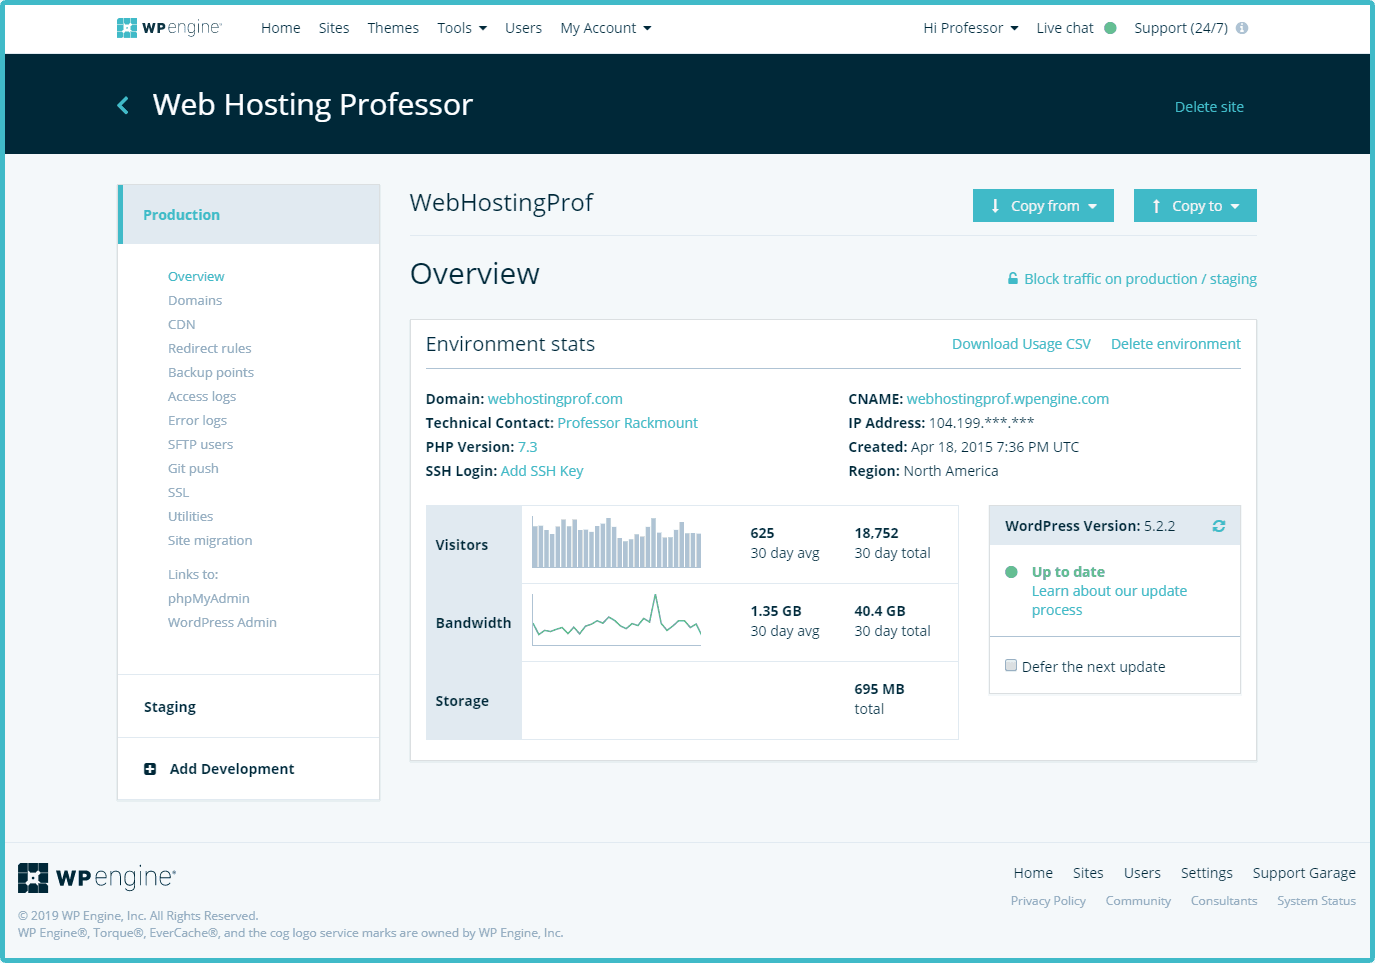Click the plus icon next to Add Development
This screenshot has height=963, width=1375.
pos(149,769)
